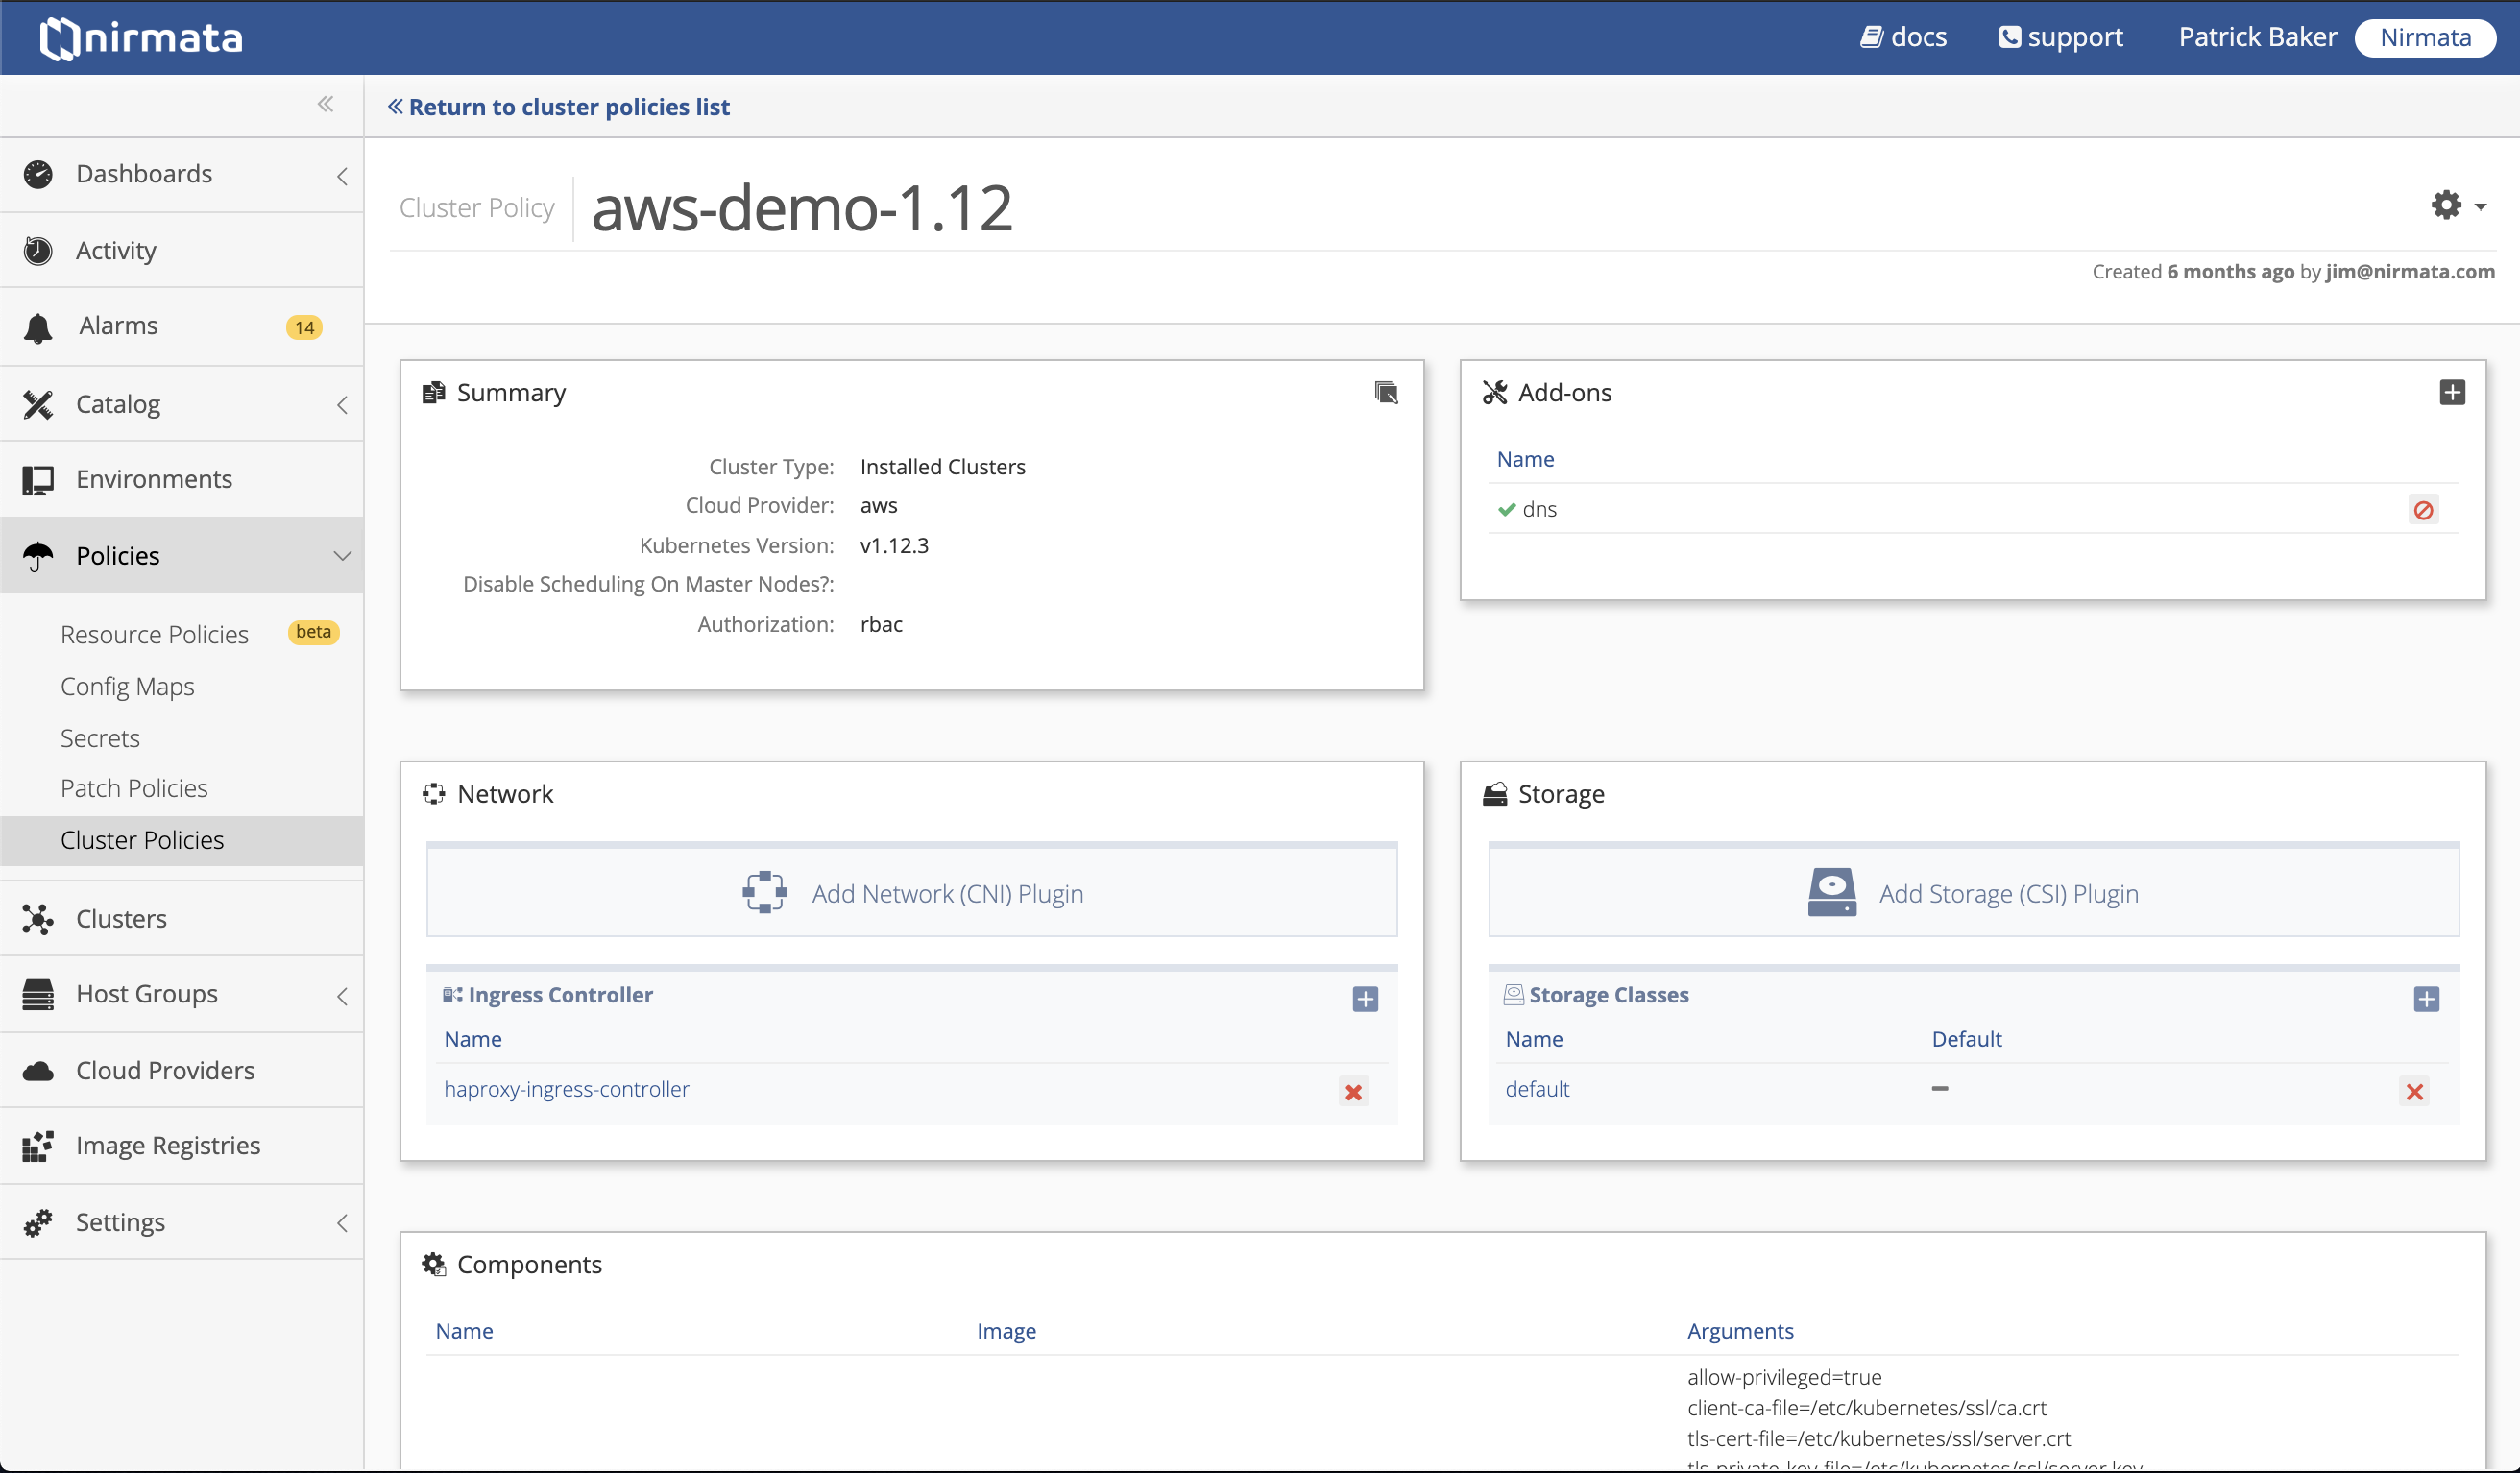Expand the Host Groups chevron
Viewport: 2520px width, 1473px height.
(x=342, y=996)
